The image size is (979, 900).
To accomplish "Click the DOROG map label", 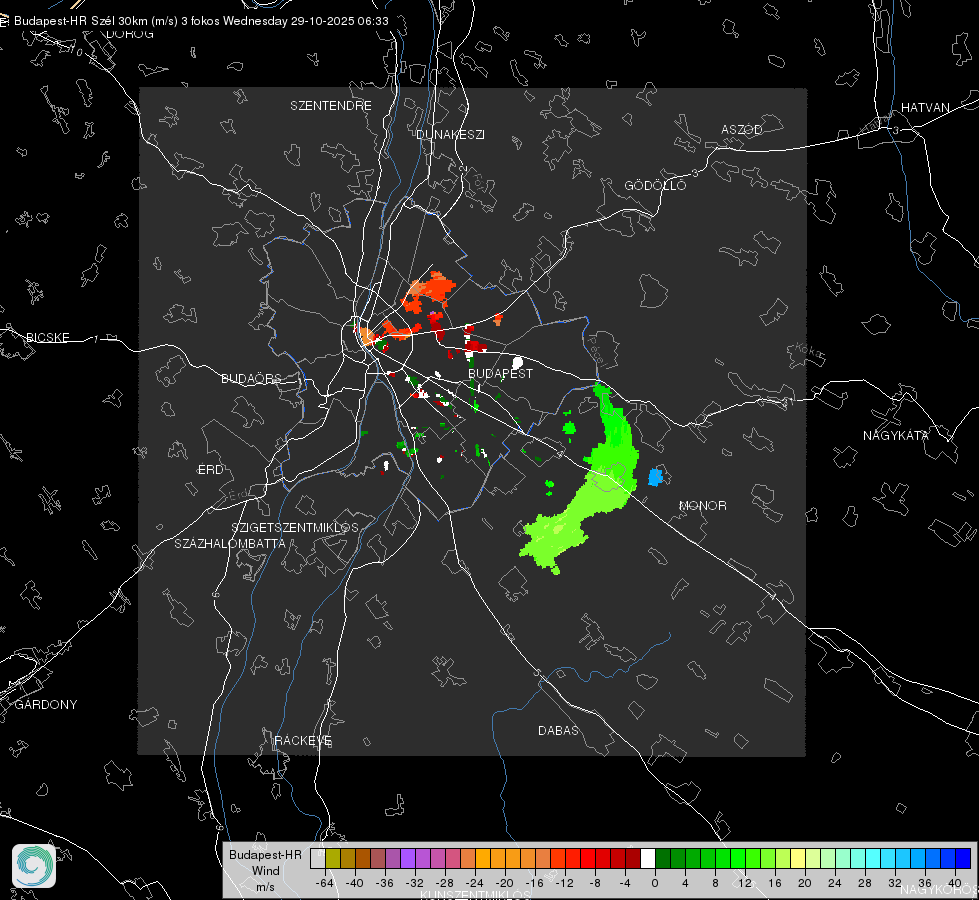I will coord(130,34).
